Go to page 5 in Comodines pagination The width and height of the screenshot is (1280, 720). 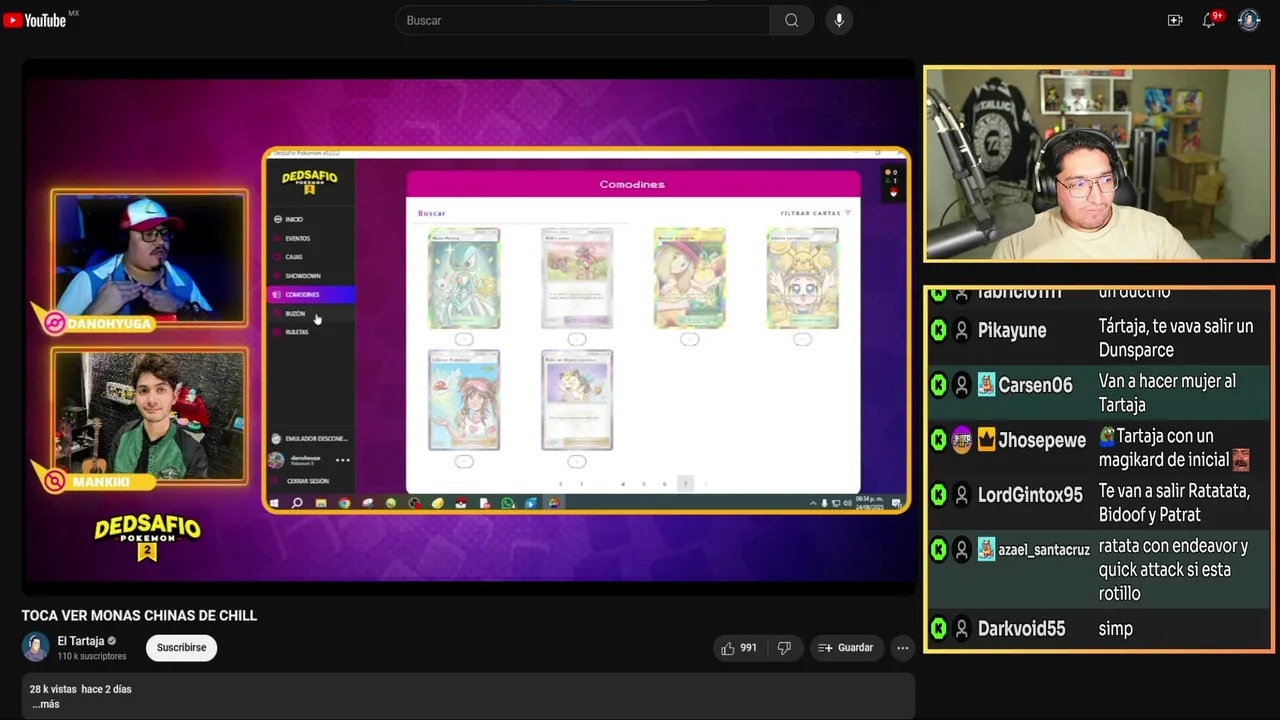(644, 484)
